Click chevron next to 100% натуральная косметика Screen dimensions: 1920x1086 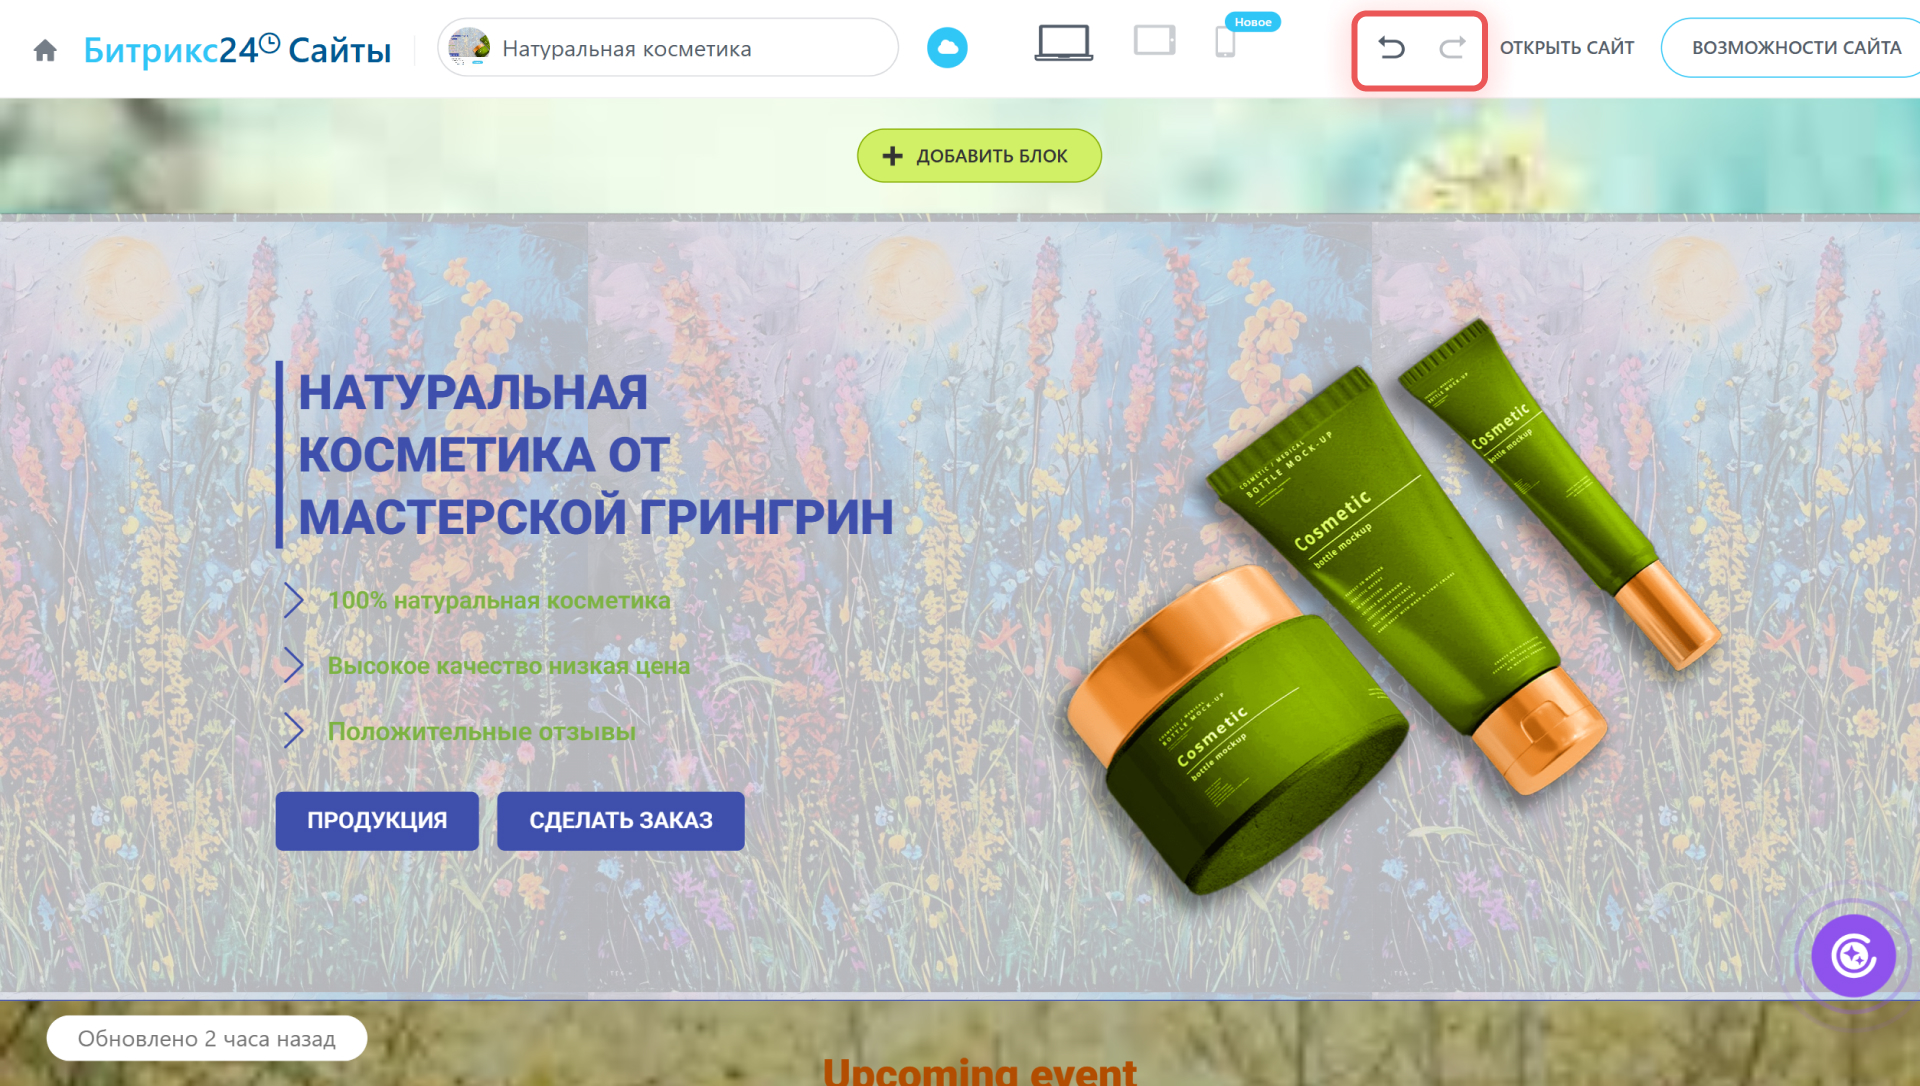293,600
